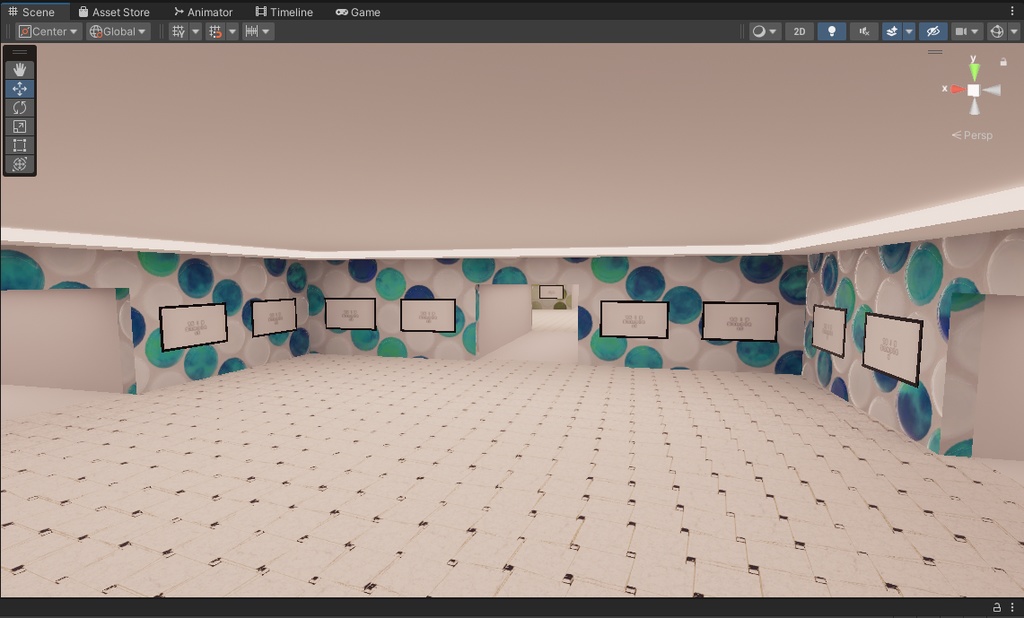Select the nearest large frame on the right wall
This screenshot has height=618, width=1024.
pyautogui.click(x=893, y=348)
